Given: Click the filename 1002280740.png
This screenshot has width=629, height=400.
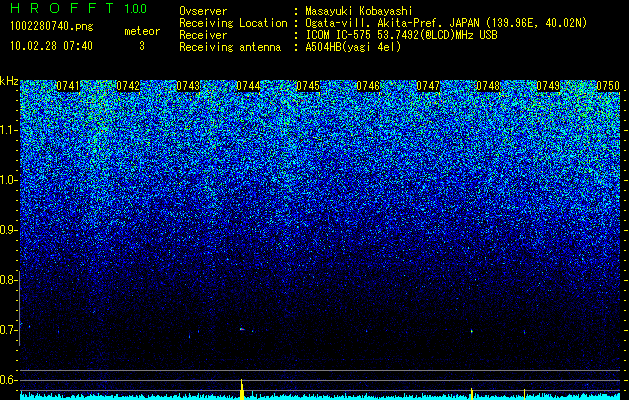Looking at the screenshot, I should (52, 26).
